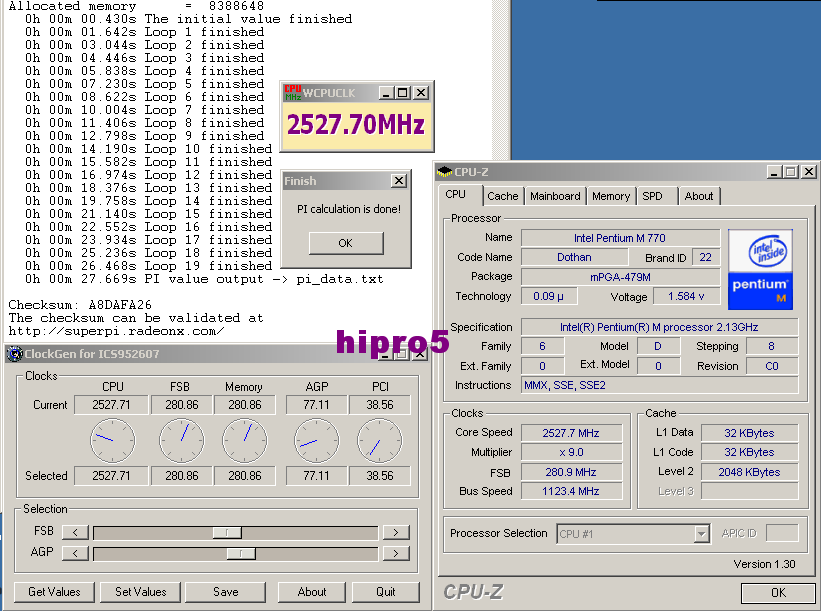Switch to the Memory tab in CPU-Z
821x611 pixels.
(x=611, y=196)
